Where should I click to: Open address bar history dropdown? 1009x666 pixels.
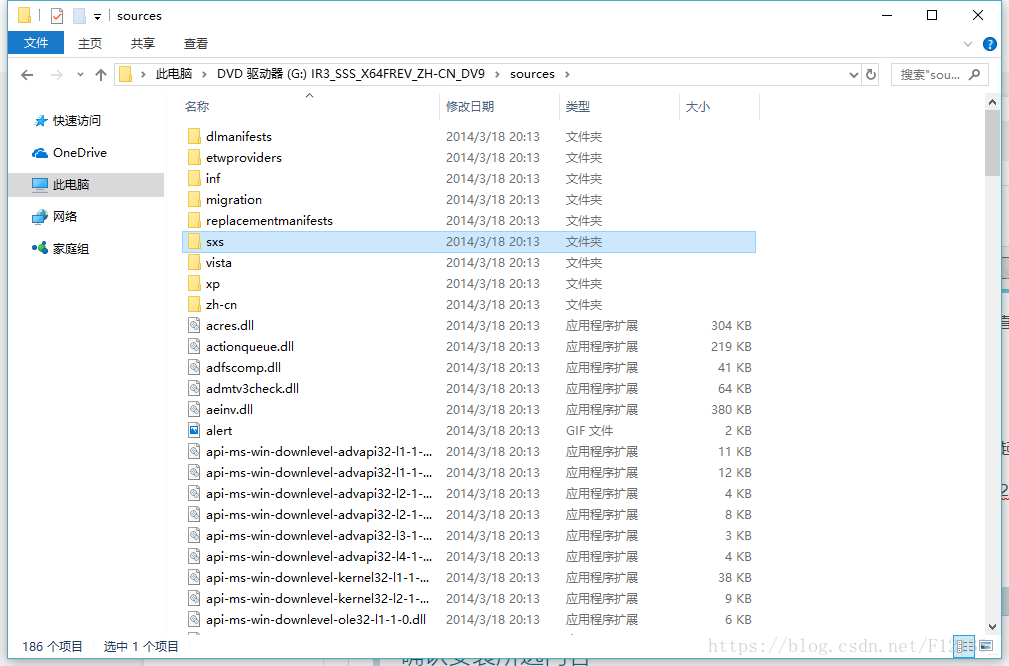853,75
